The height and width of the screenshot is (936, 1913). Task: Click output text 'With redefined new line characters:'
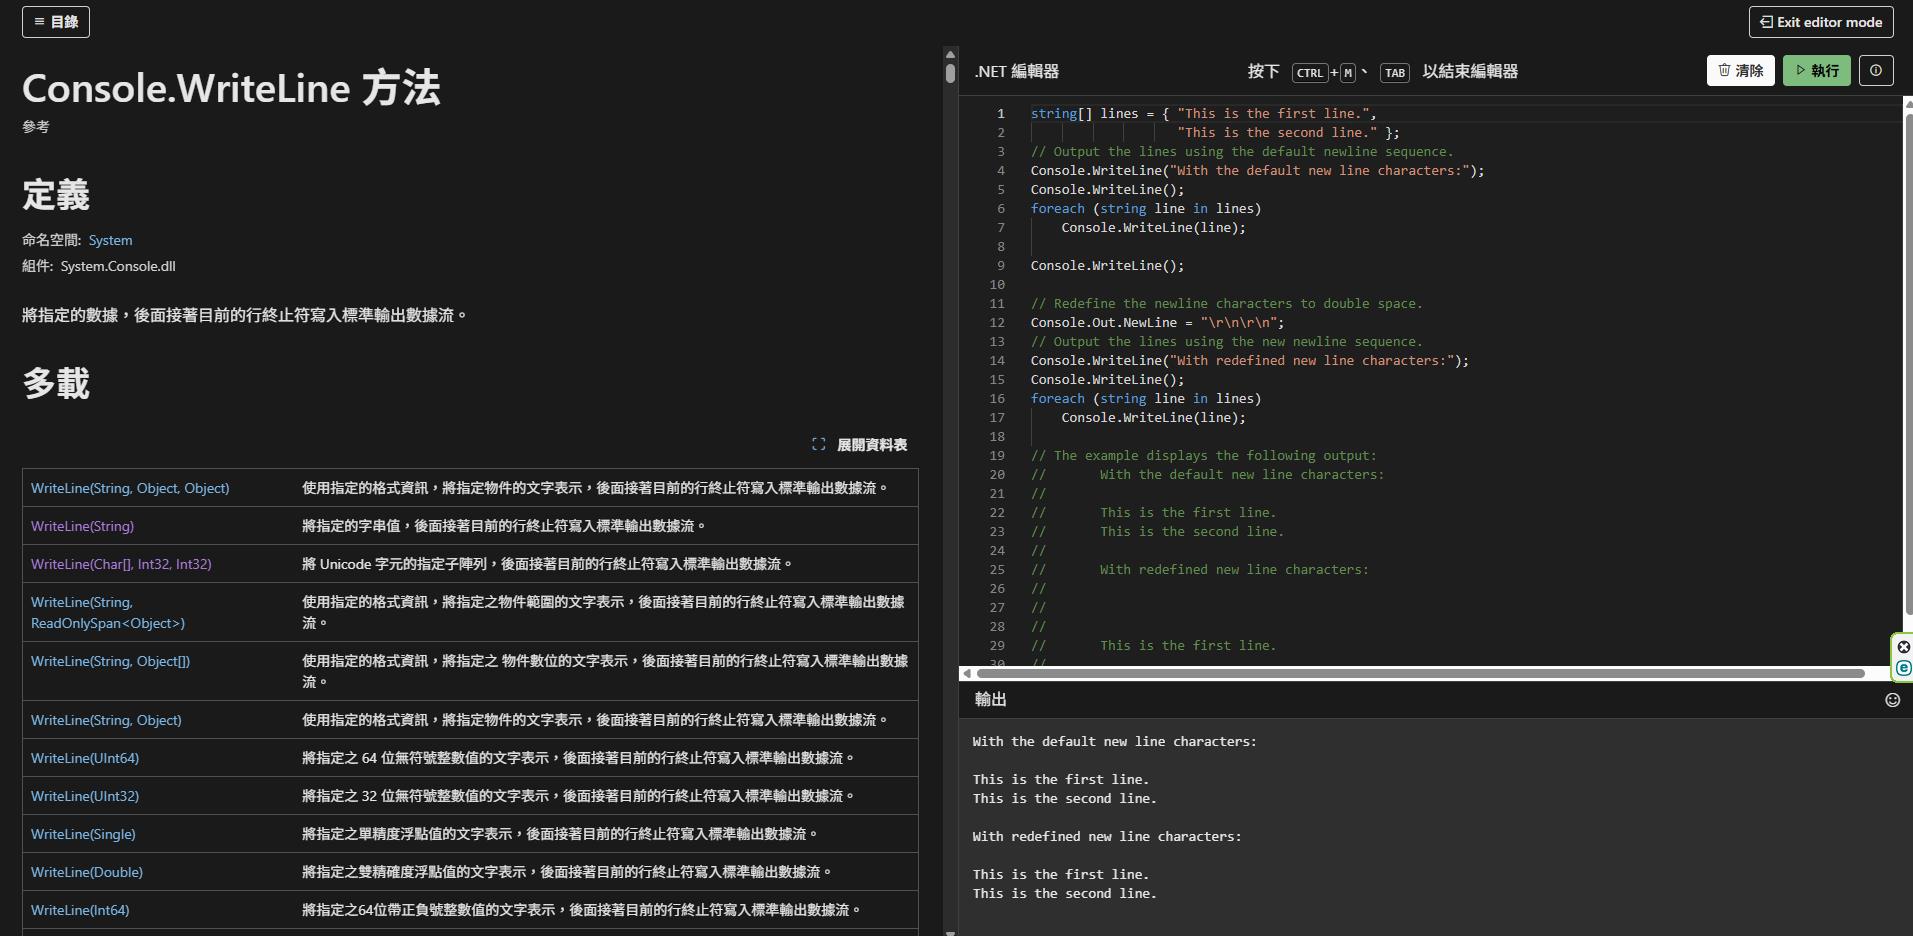[x=1107, y=837]
